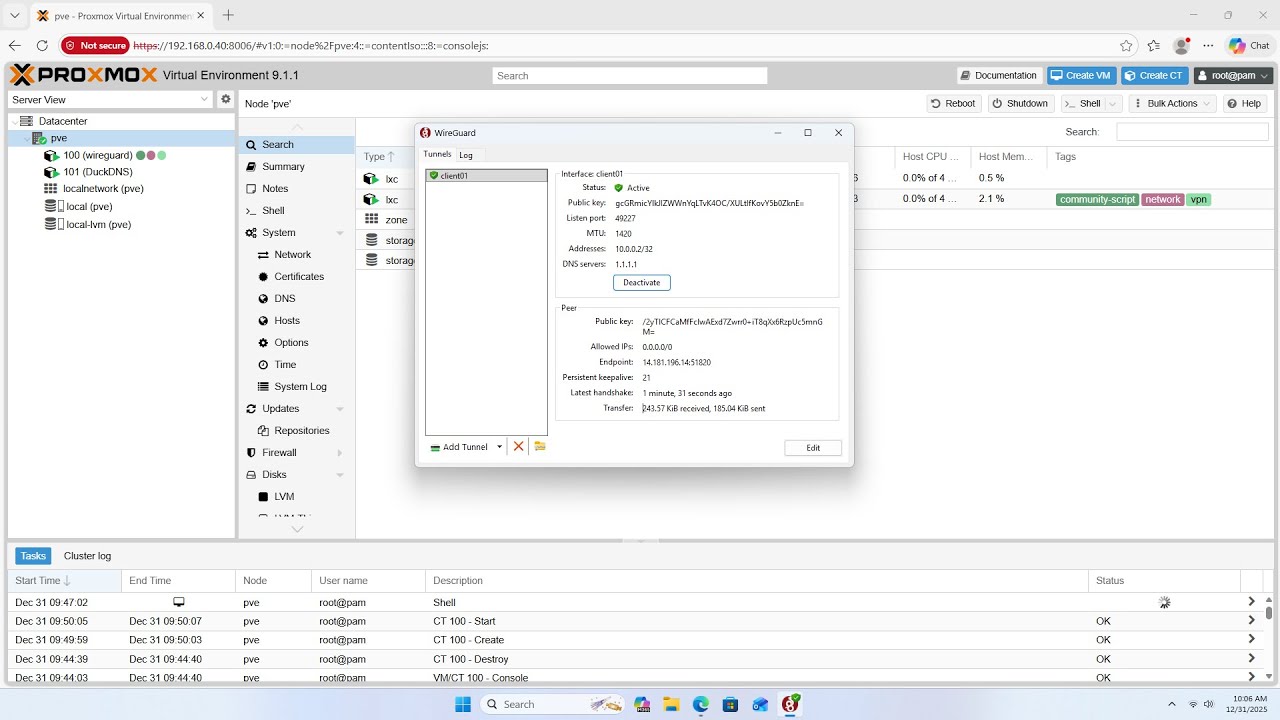Click the Help button
Viewport: 1280px width, 720px height.
click(1245, 104)
